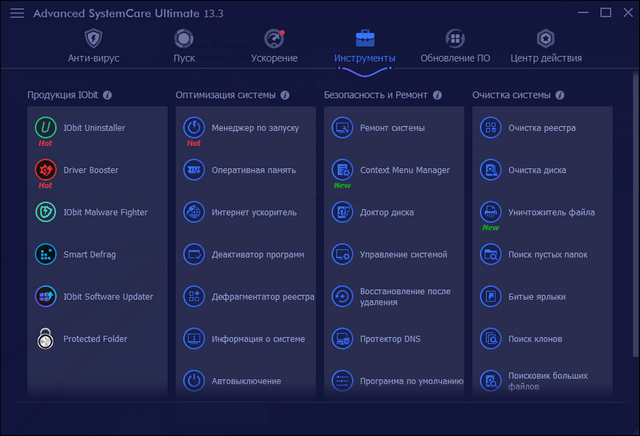Go to the Обновление ПО tab

(x=455, y=46)
